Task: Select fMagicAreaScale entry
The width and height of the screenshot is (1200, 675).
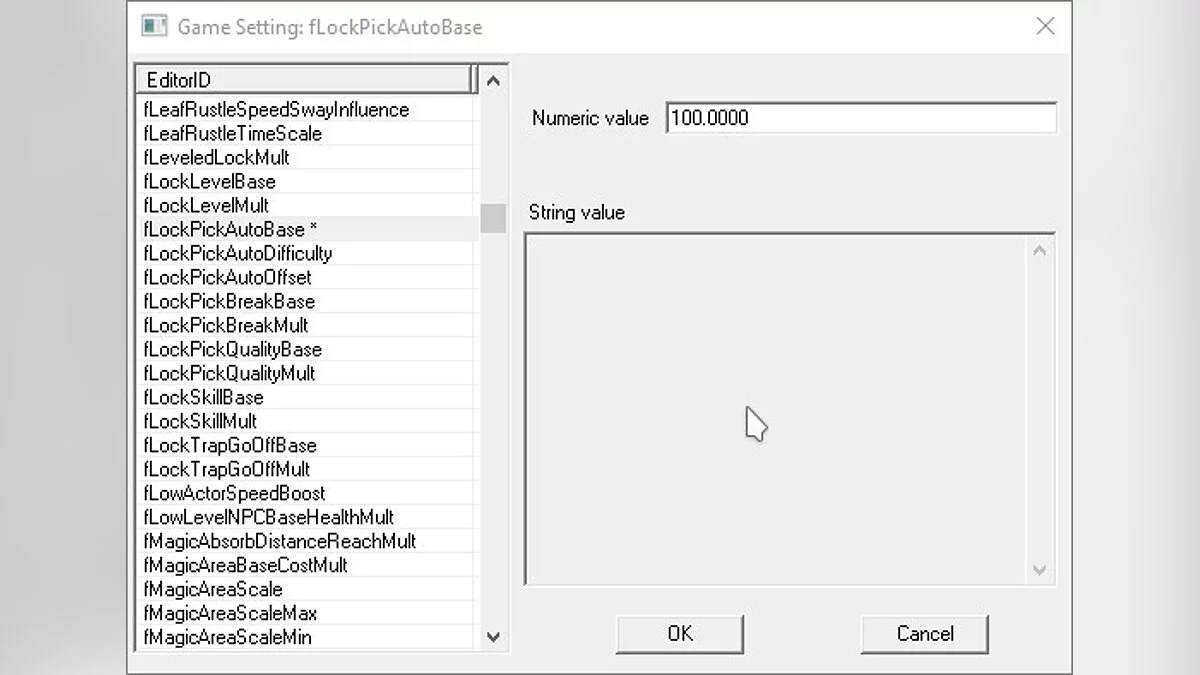Action: [x=213, y=589]
